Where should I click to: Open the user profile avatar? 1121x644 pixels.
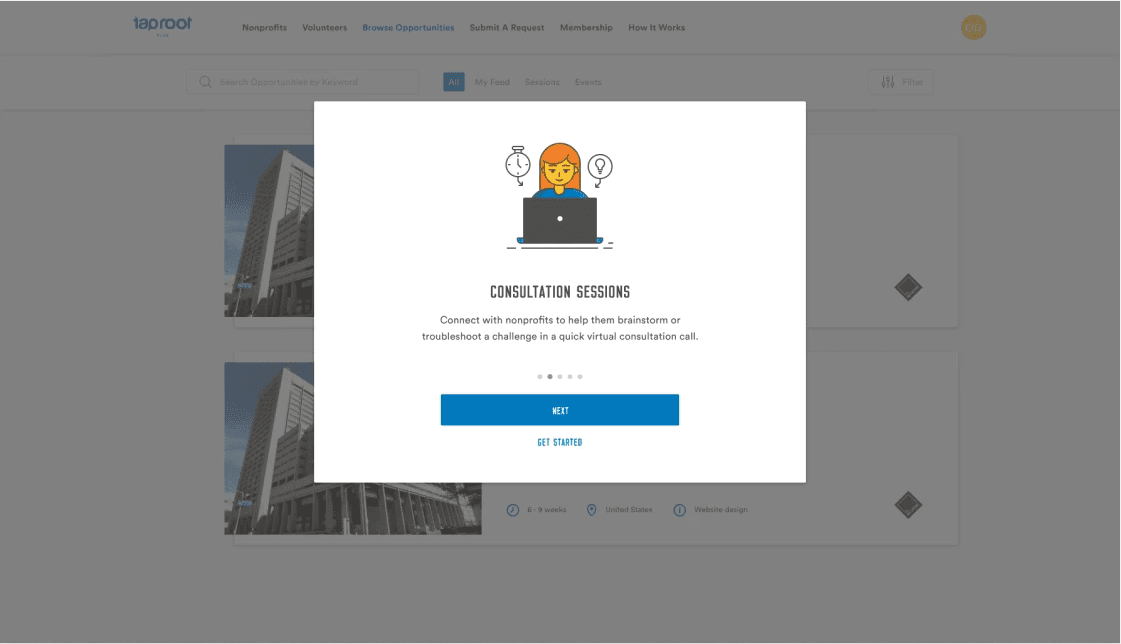[x=973, y=28]
